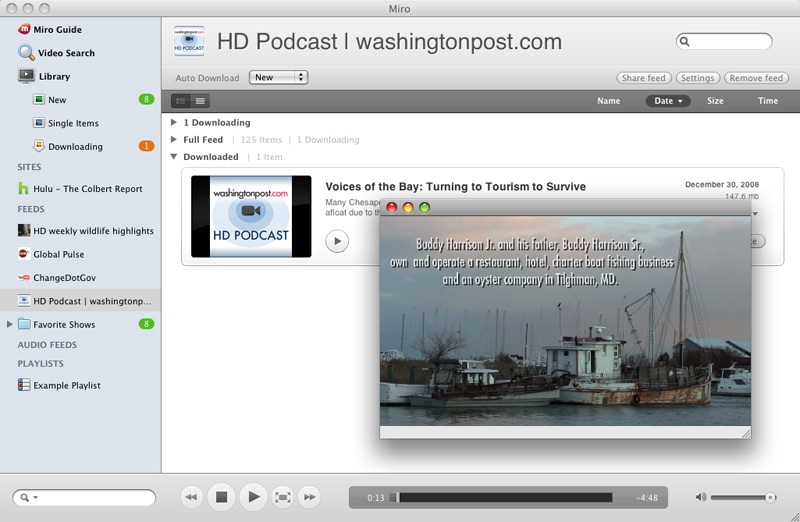Open the Auto Download dropdown
Screen dimensions: 800x522
pyautogui.click(x=278, y=78)
